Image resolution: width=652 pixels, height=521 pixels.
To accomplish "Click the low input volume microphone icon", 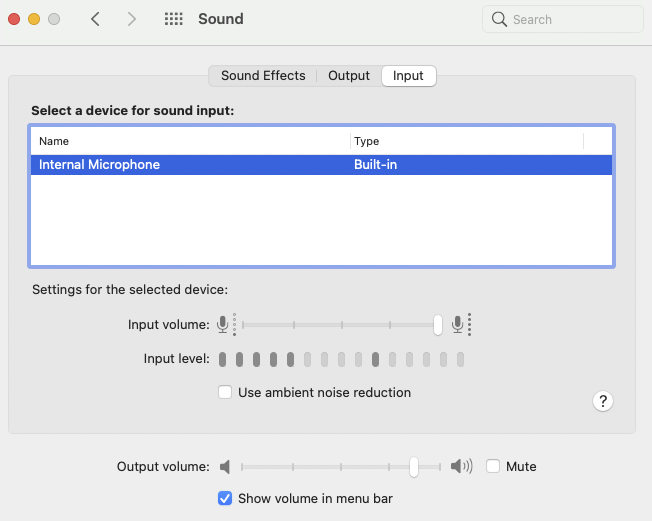I will pos(222,324).
